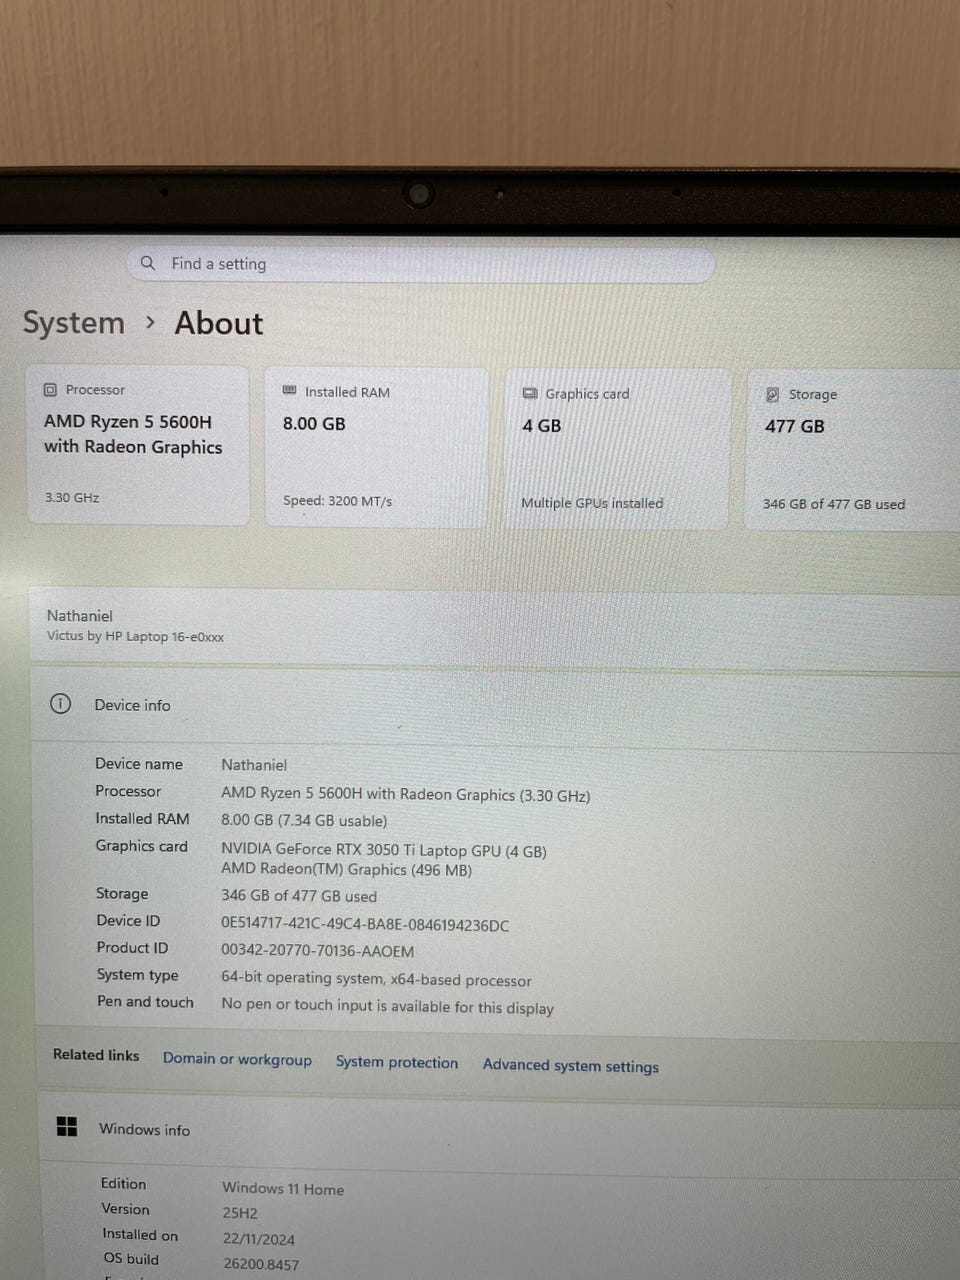Viewport: 960px width, 1280px height.
Task: Open Domain or workgroup link
Action: pos(237,1059)
